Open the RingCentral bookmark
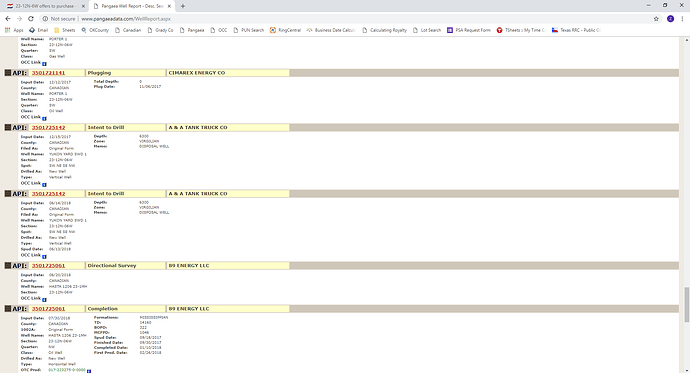The height and width of the screenshot is (373, 690). coord(285,30)
